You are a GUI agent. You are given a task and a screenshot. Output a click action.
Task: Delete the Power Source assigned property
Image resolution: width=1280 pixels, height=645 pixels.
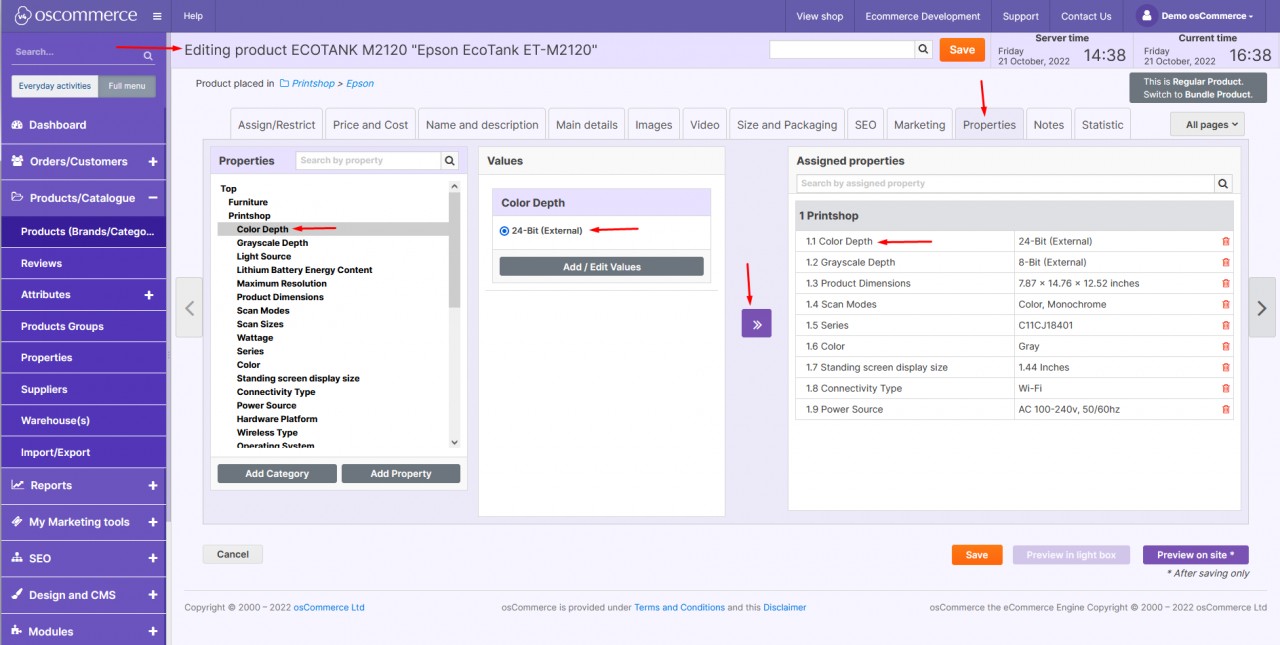(x=1226, y=410)
